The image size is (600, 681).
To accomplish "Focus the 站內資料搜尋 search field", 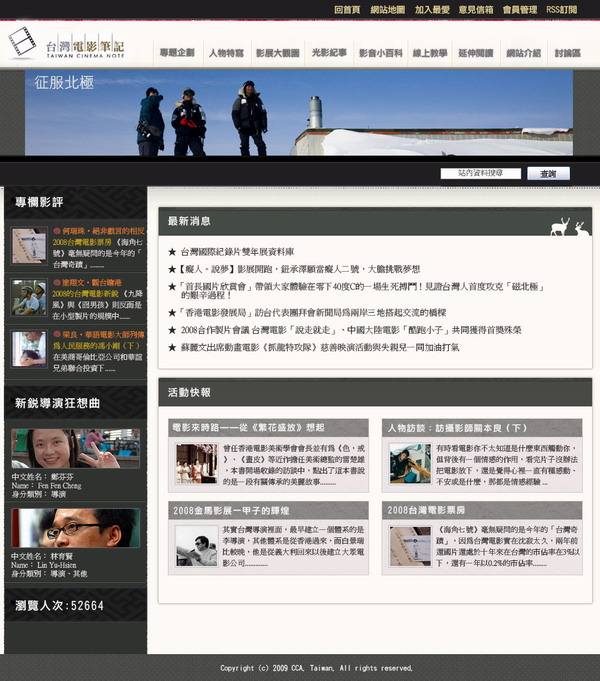I will click(x=480, y=173).
